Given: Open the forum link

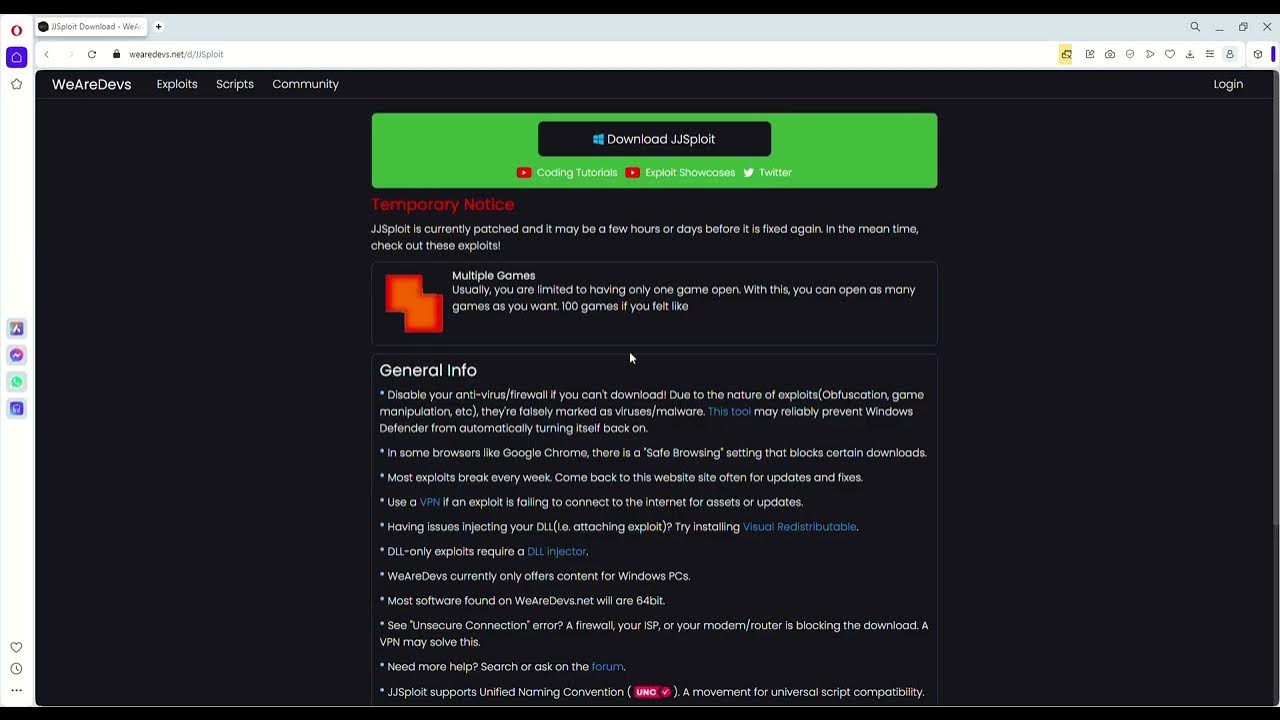Looking at the screenshot, I should coord(607,666).
